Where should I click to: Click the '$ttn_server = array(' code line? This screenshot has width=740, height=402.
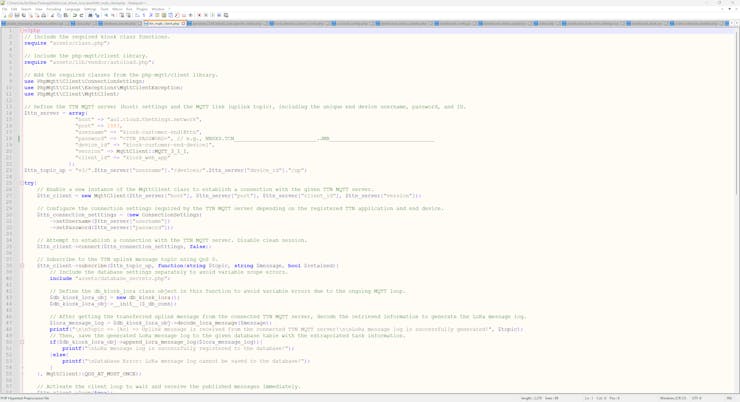tap(56, 113)
